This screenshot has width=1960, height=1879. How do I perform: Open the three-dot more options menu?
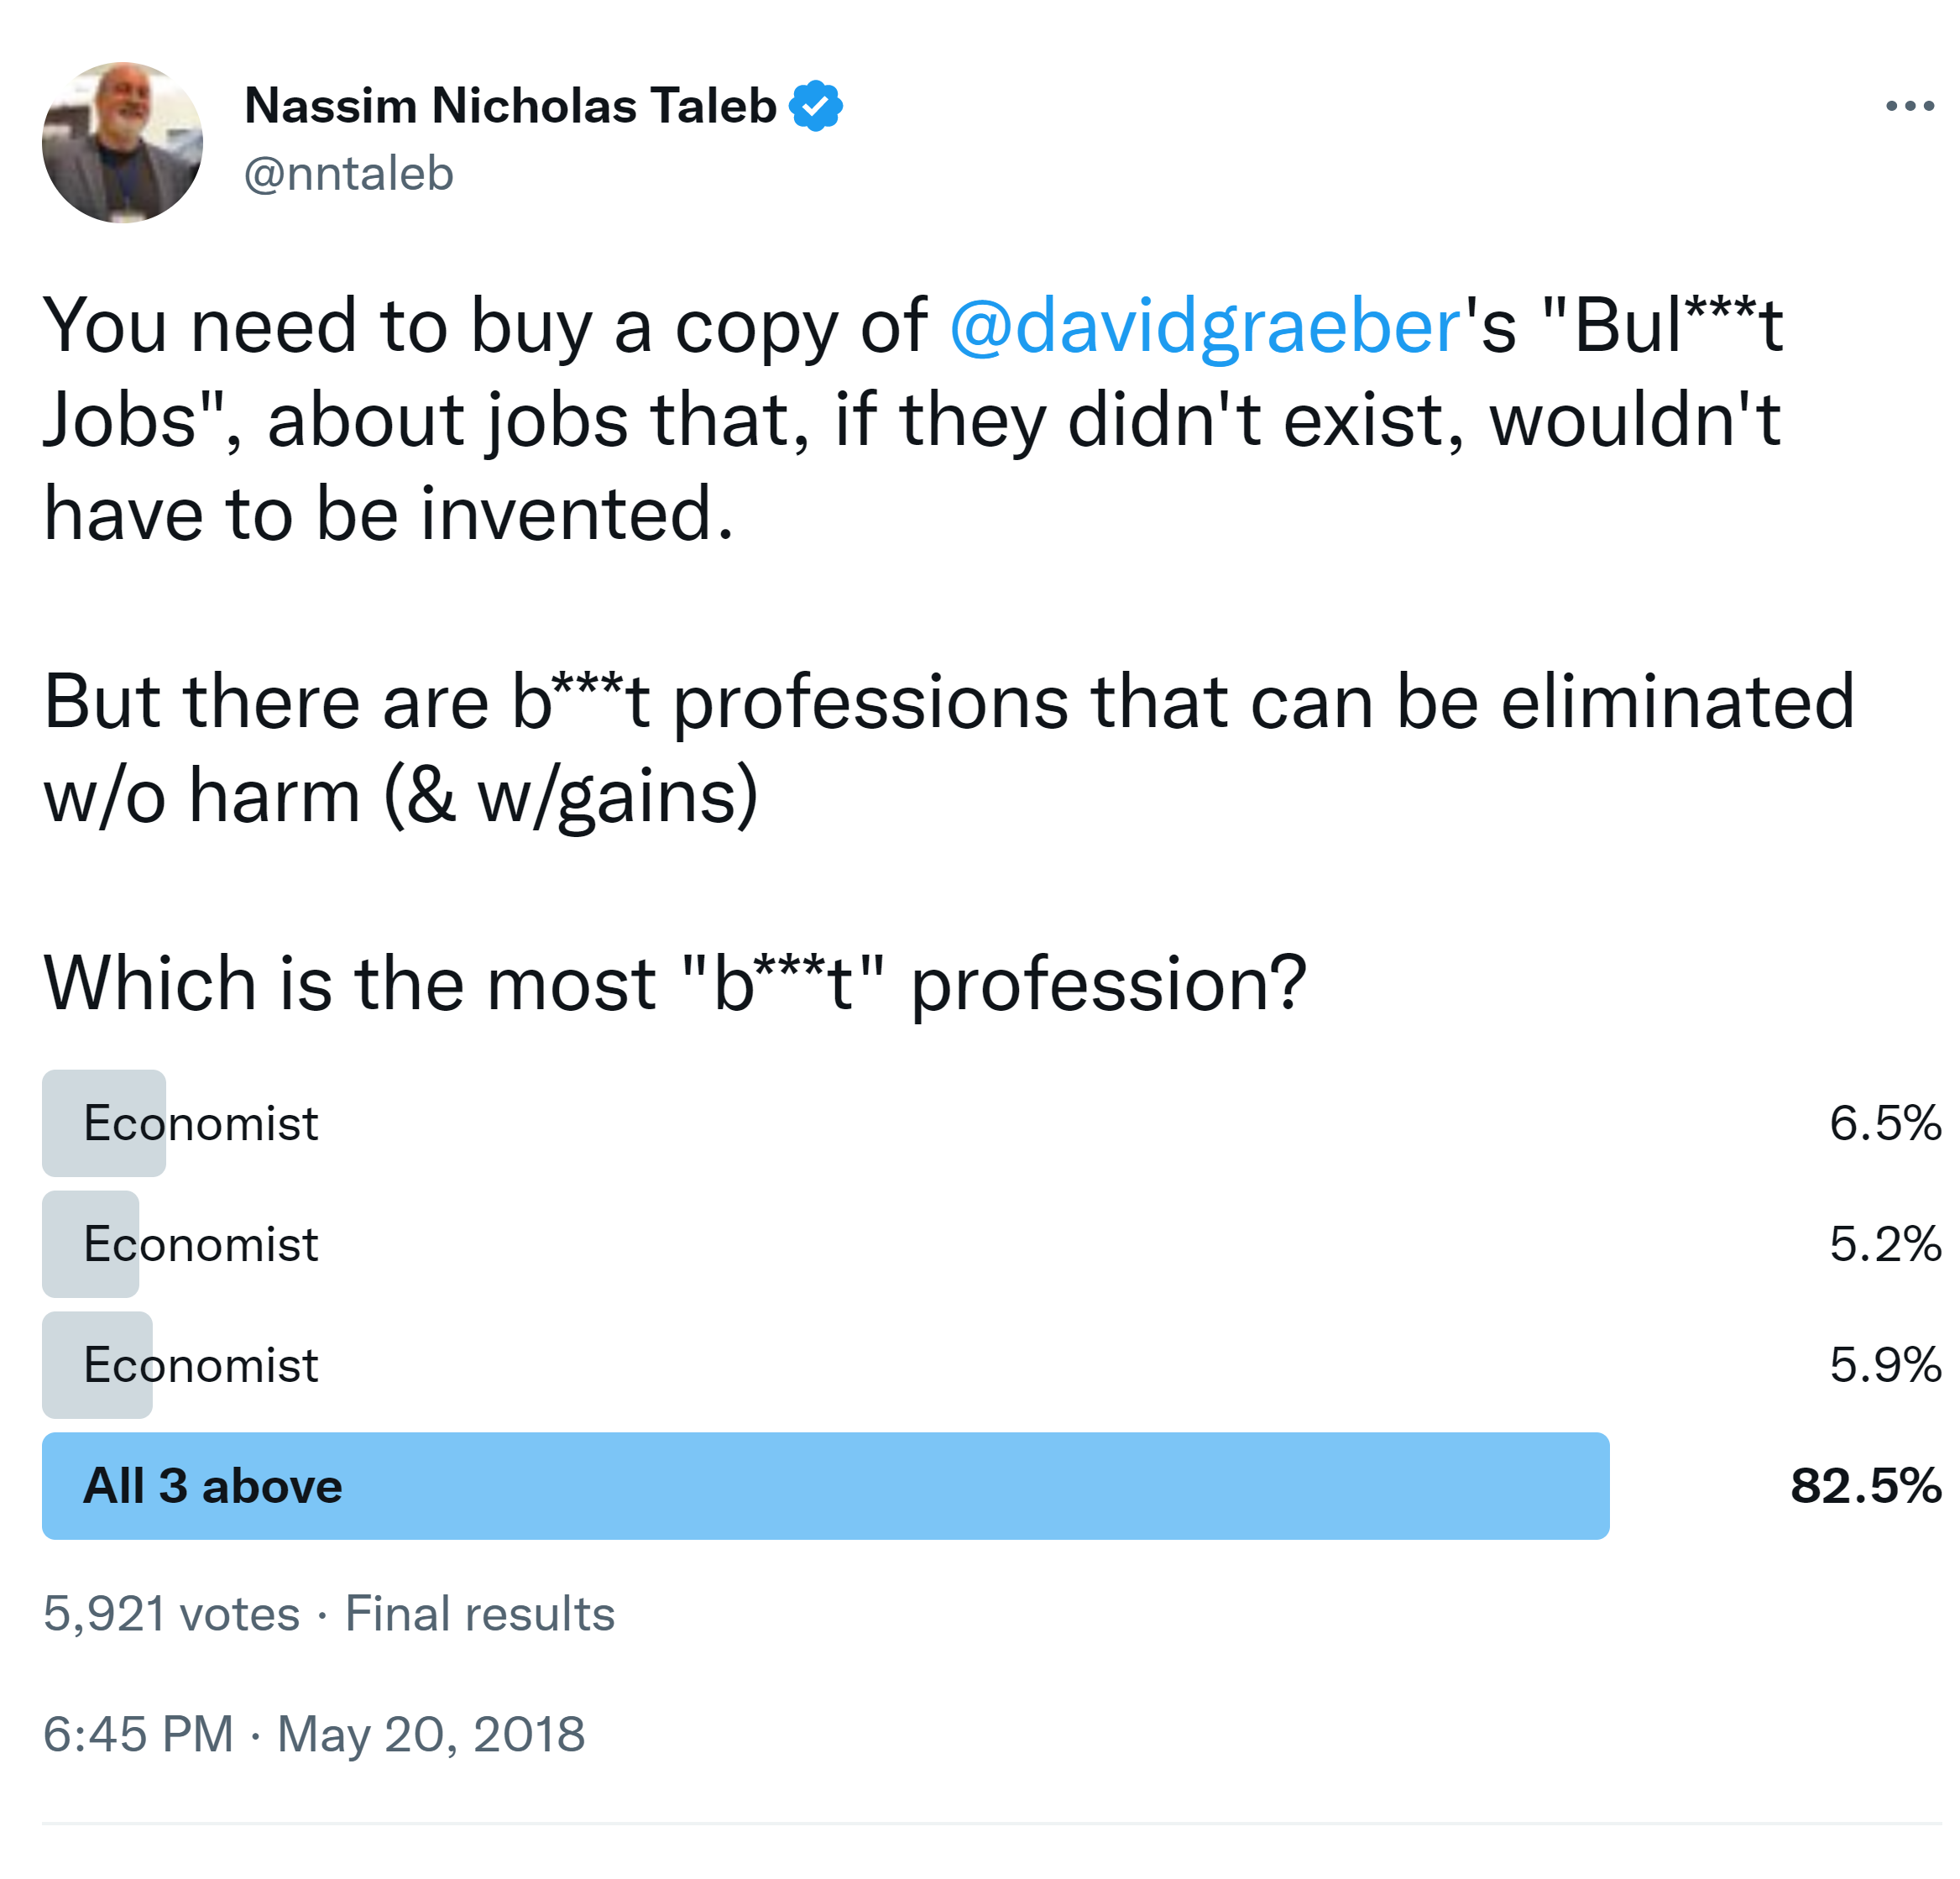coord(1908,105)
